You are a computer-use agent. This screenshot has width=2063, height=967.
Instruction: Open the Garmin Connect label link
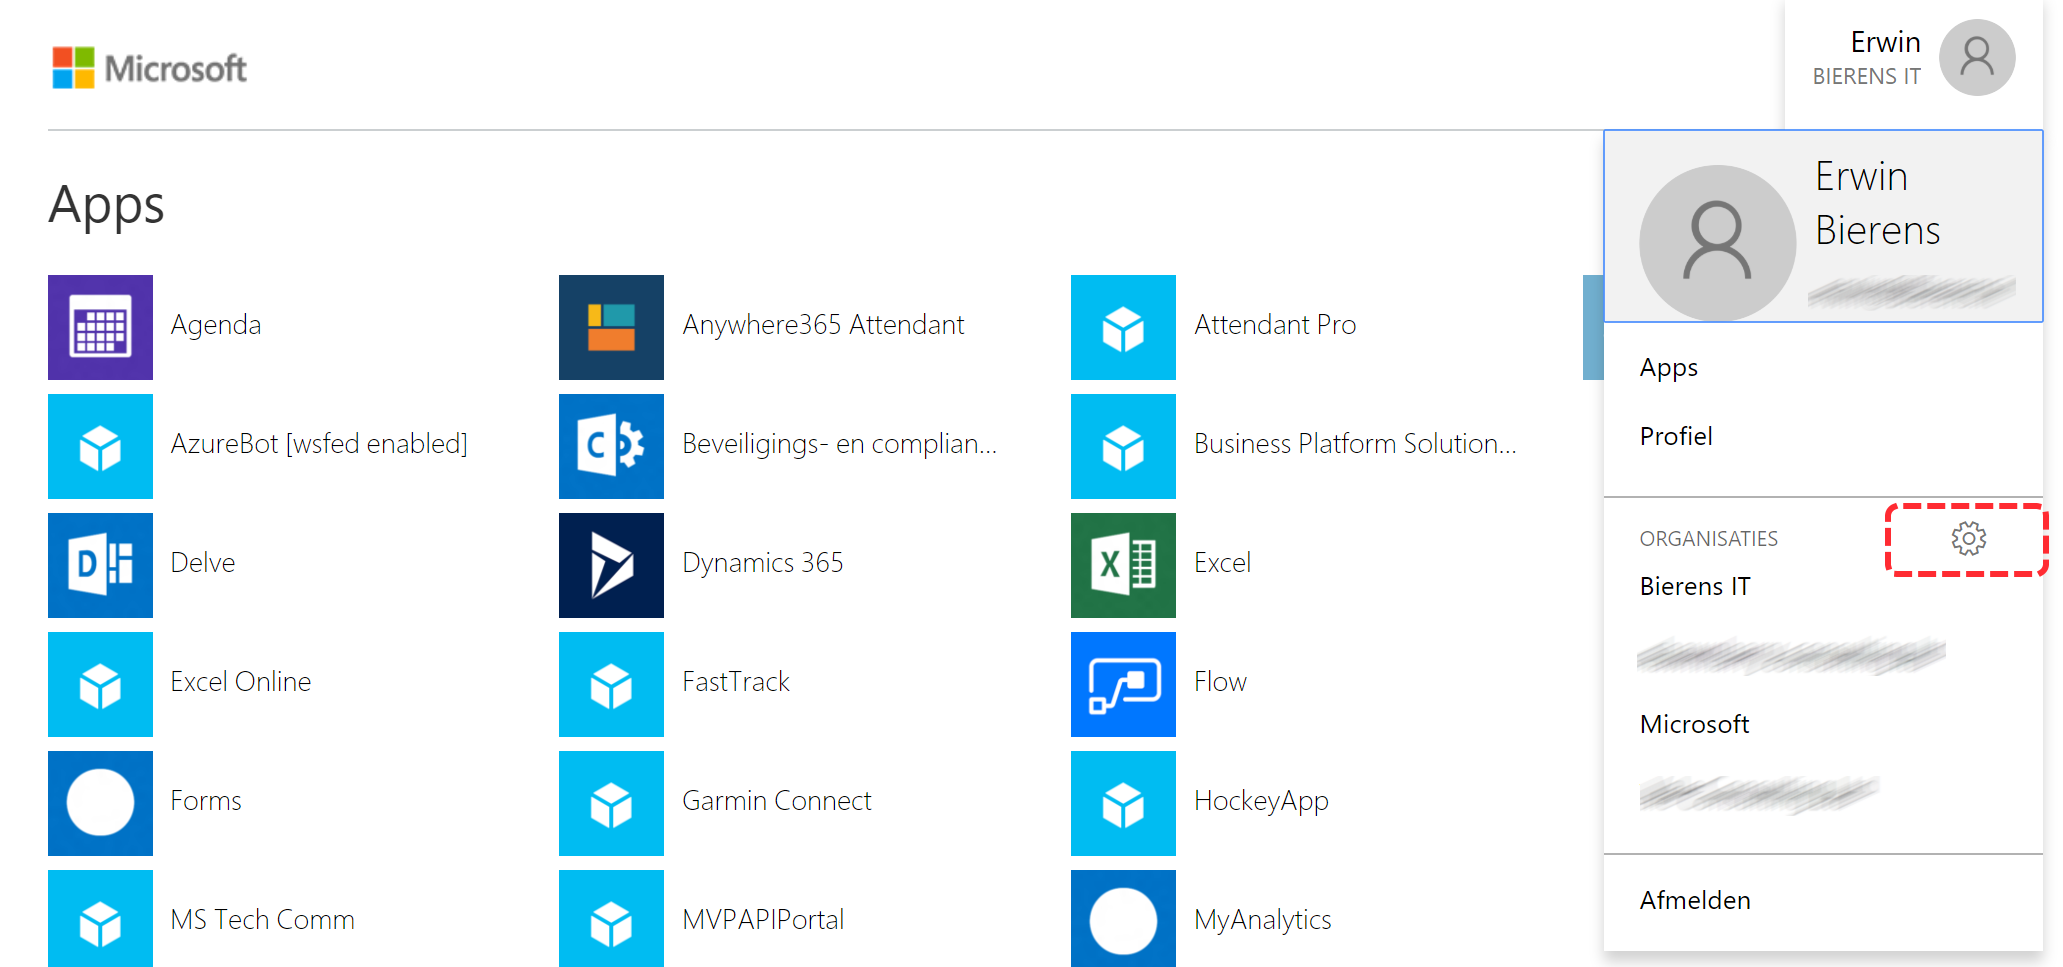[777, 801]
